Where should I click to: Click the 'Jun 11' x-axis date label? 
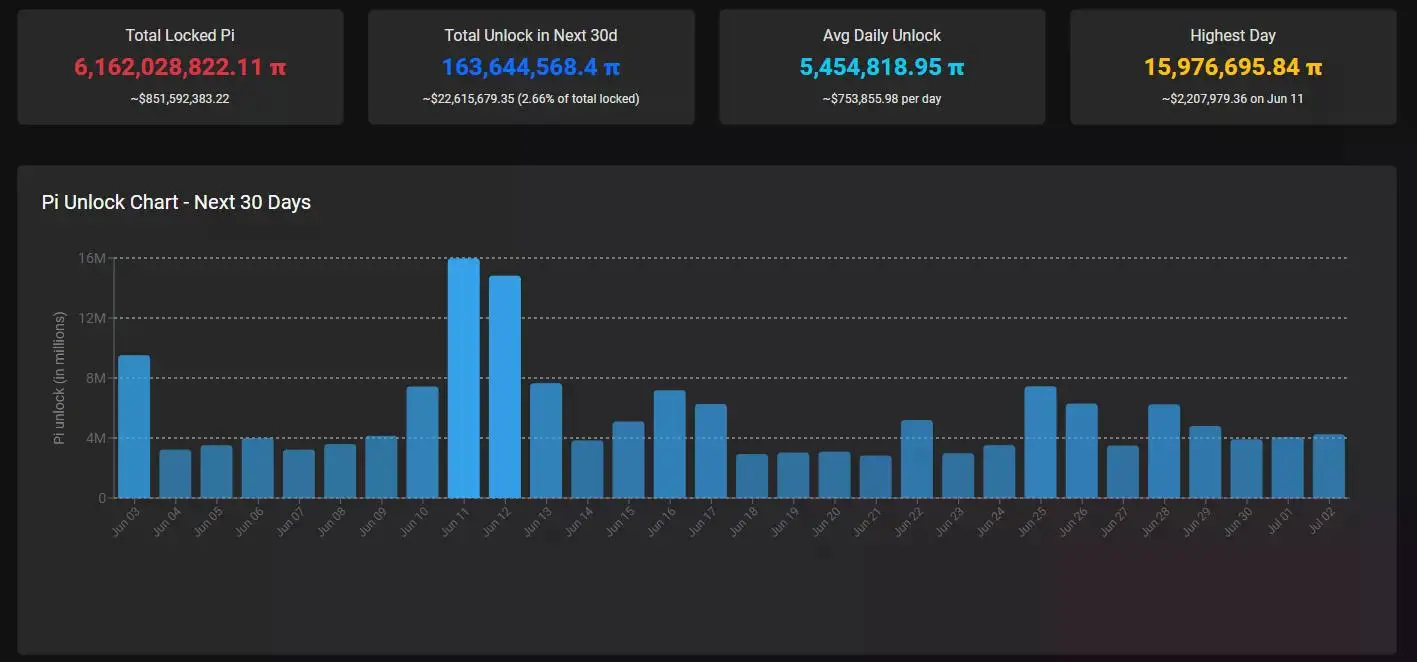tap(457, 523)
